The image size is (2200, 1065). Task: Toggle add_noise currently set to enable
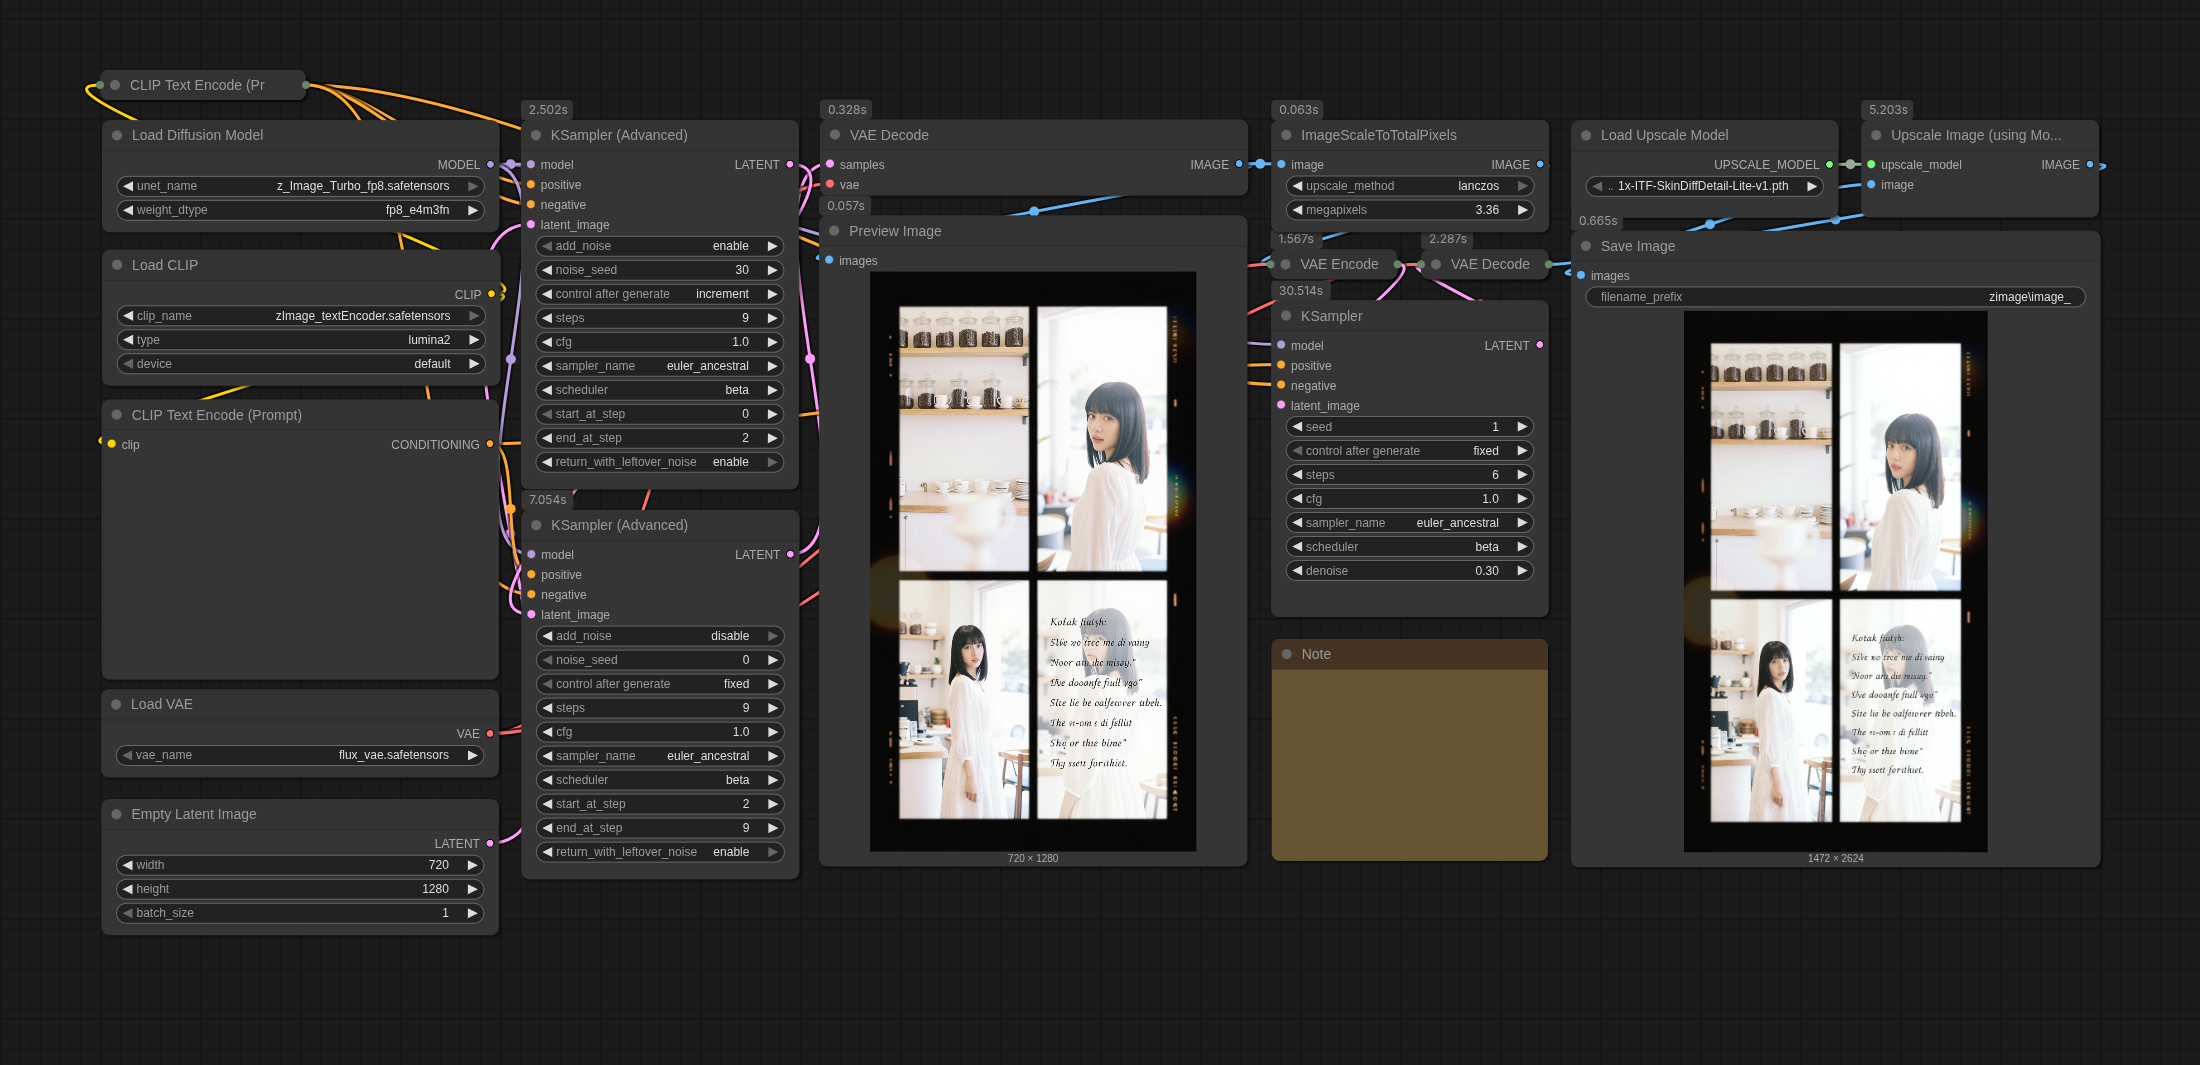pyautogui.click(x=660, y=246)
